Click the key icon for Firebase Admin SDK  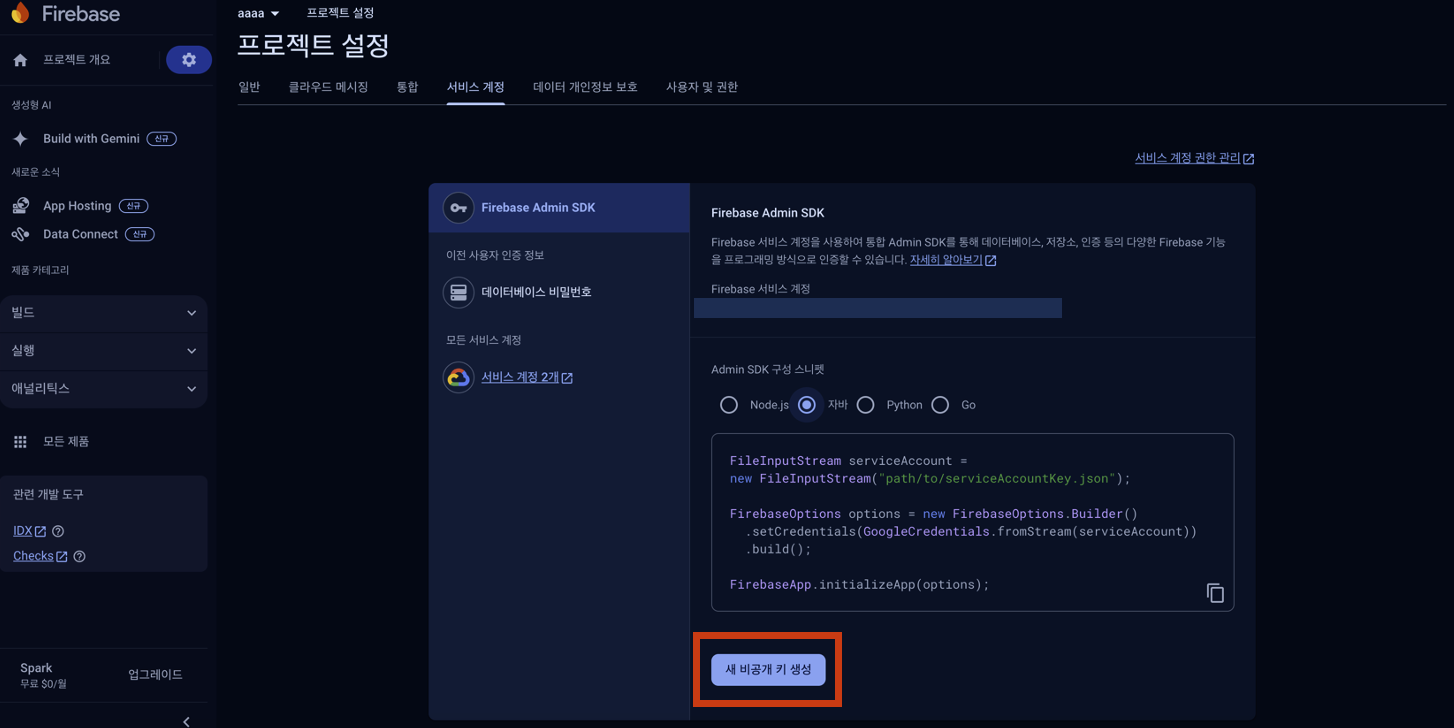458,208
